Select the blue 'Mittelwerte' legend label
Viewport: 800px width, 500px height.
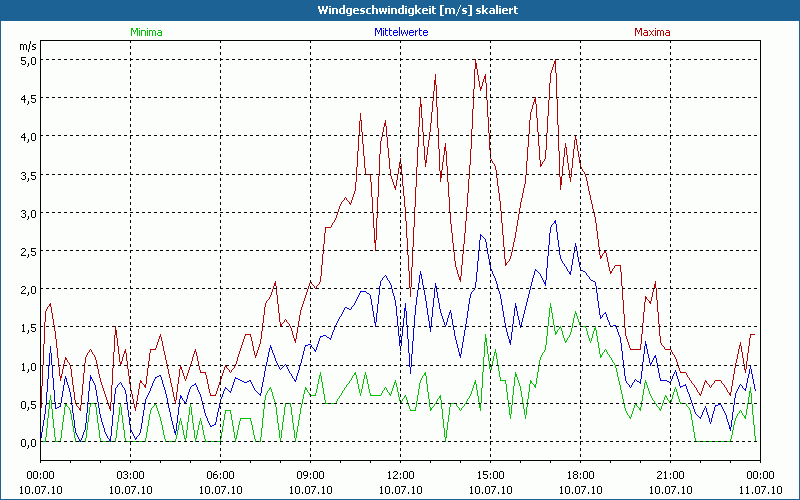coord(402,32)
